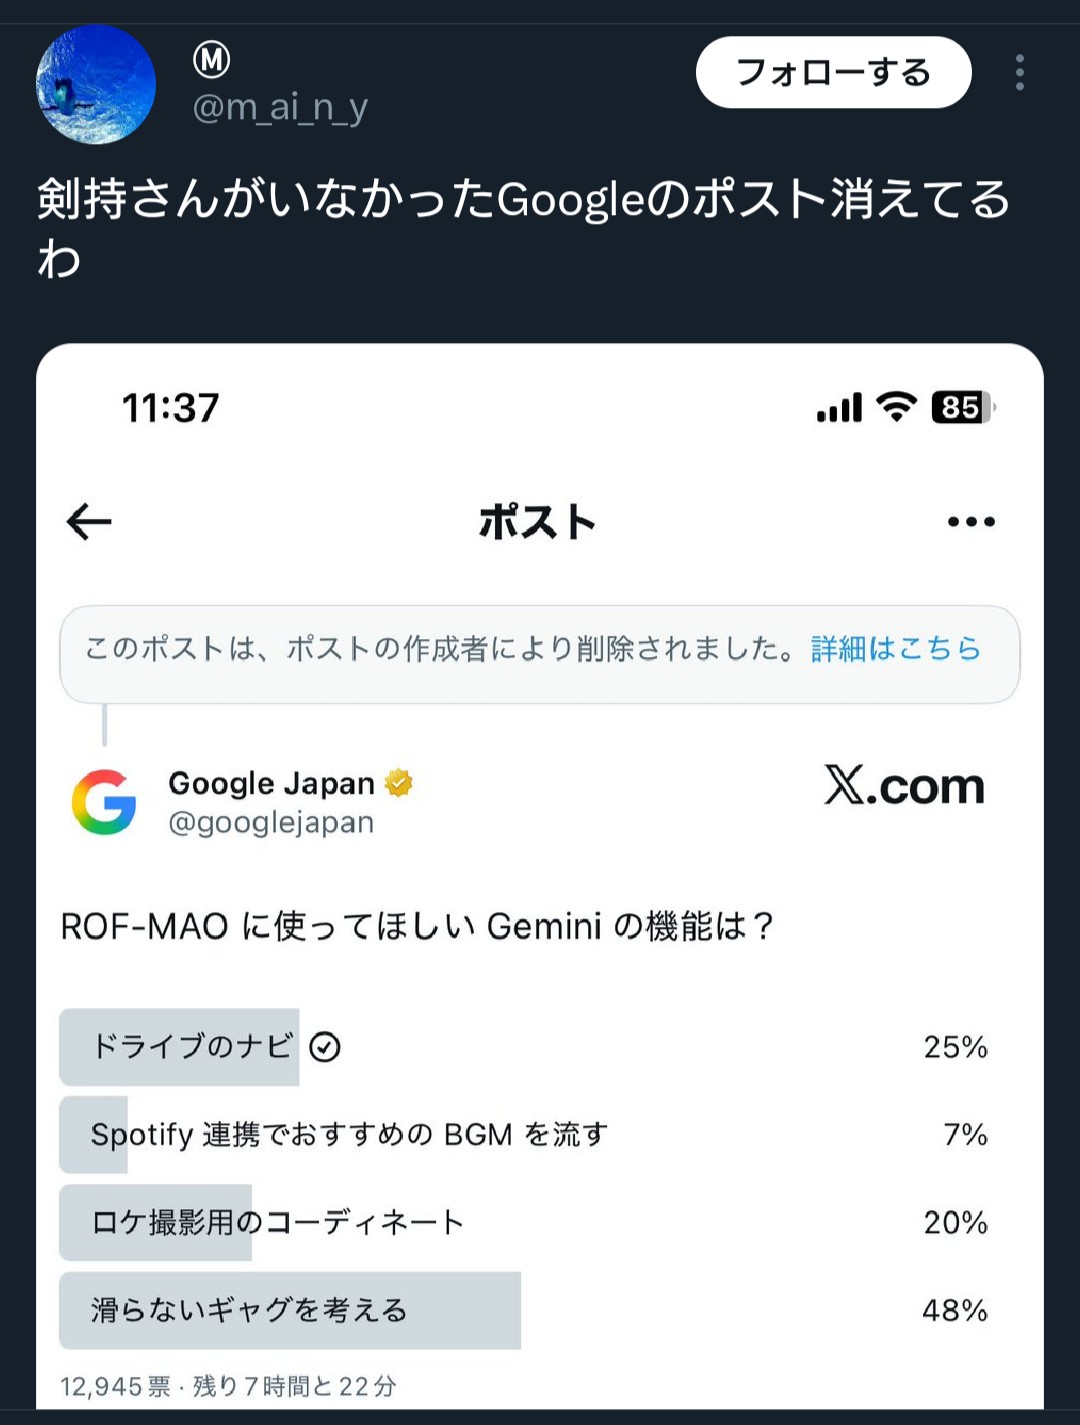Click the battery indicator showing 85
The height and width of the screenshot is (1425, 1080).
pos(961,408)
